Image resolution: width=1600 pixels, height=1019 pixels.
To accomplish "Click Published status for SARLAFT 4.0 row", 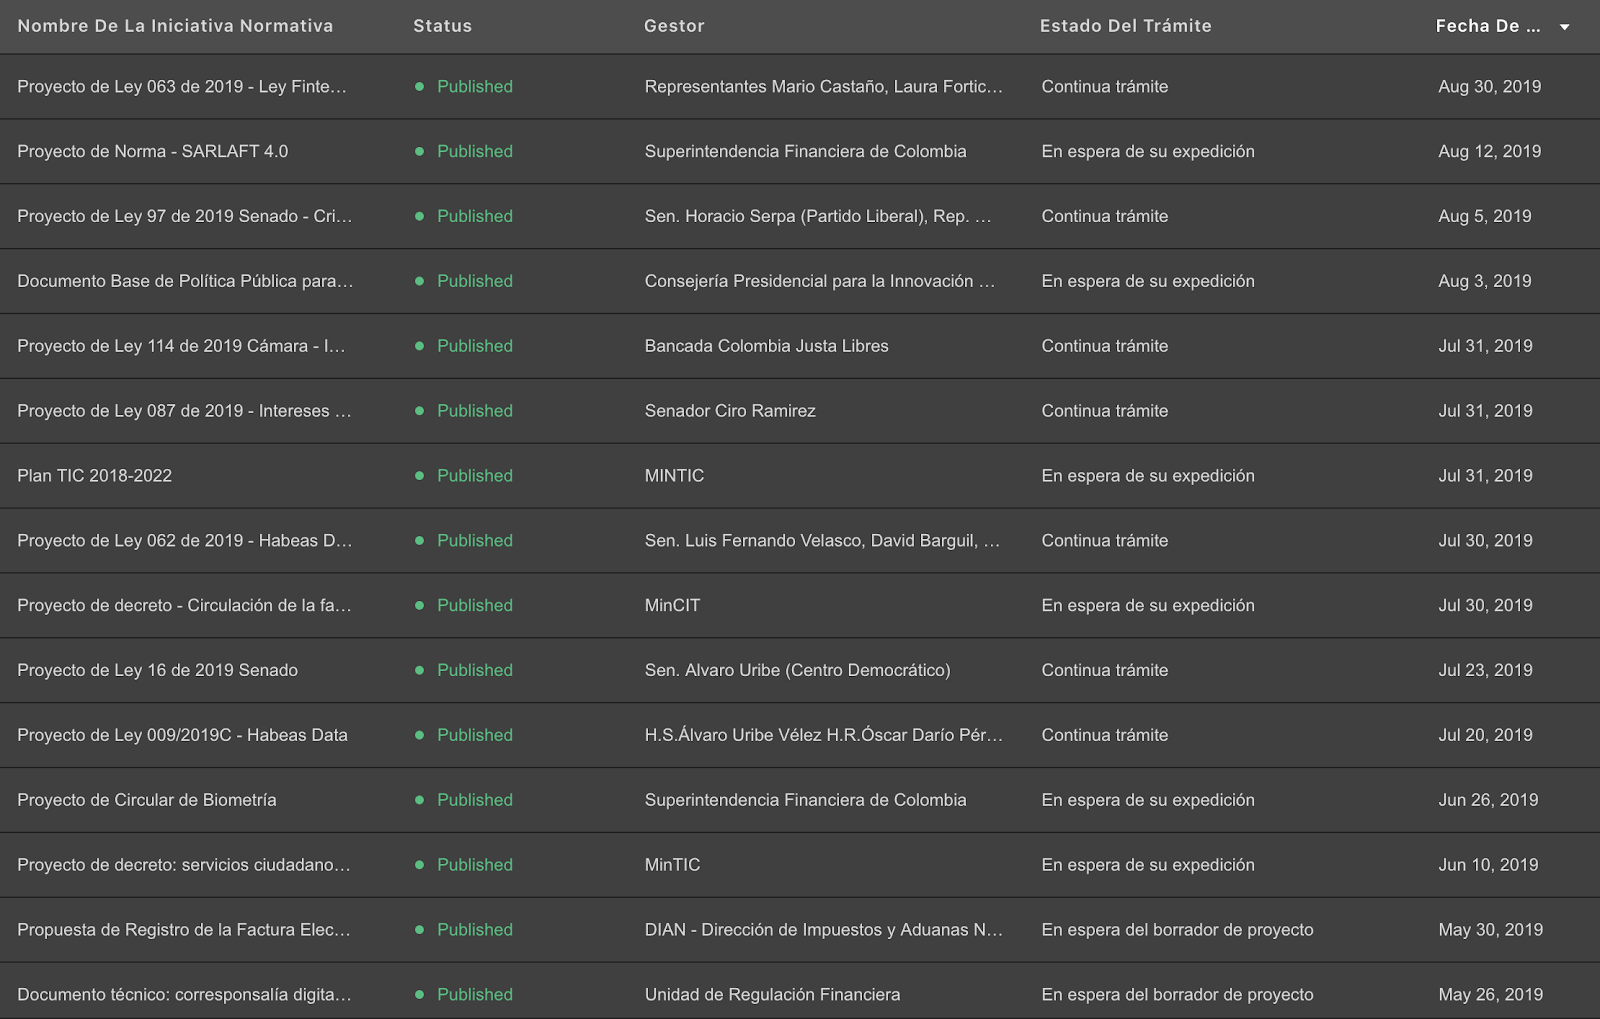I will pyautogui.click(x=475, y=152).
